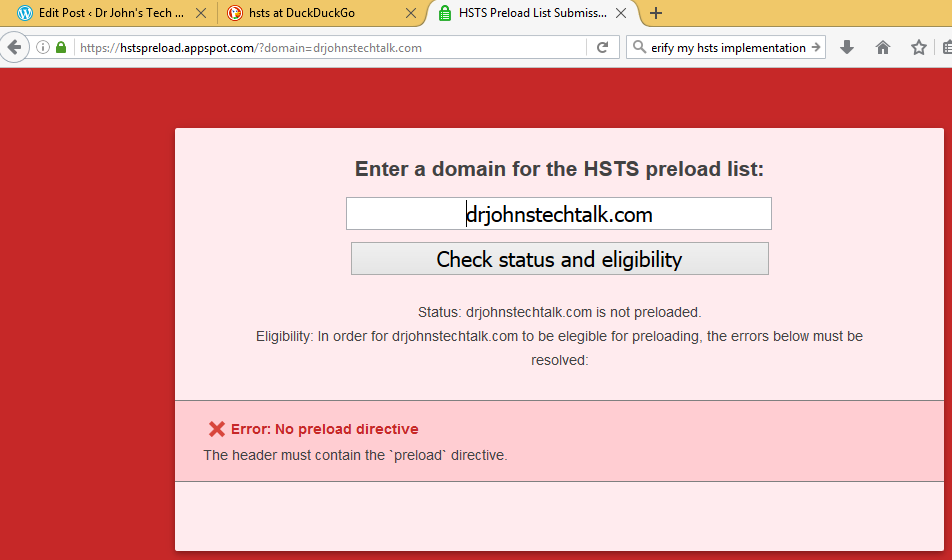Click the Eligibility explanation text
Screen dimensions: 952x560
tap(559, 348)
